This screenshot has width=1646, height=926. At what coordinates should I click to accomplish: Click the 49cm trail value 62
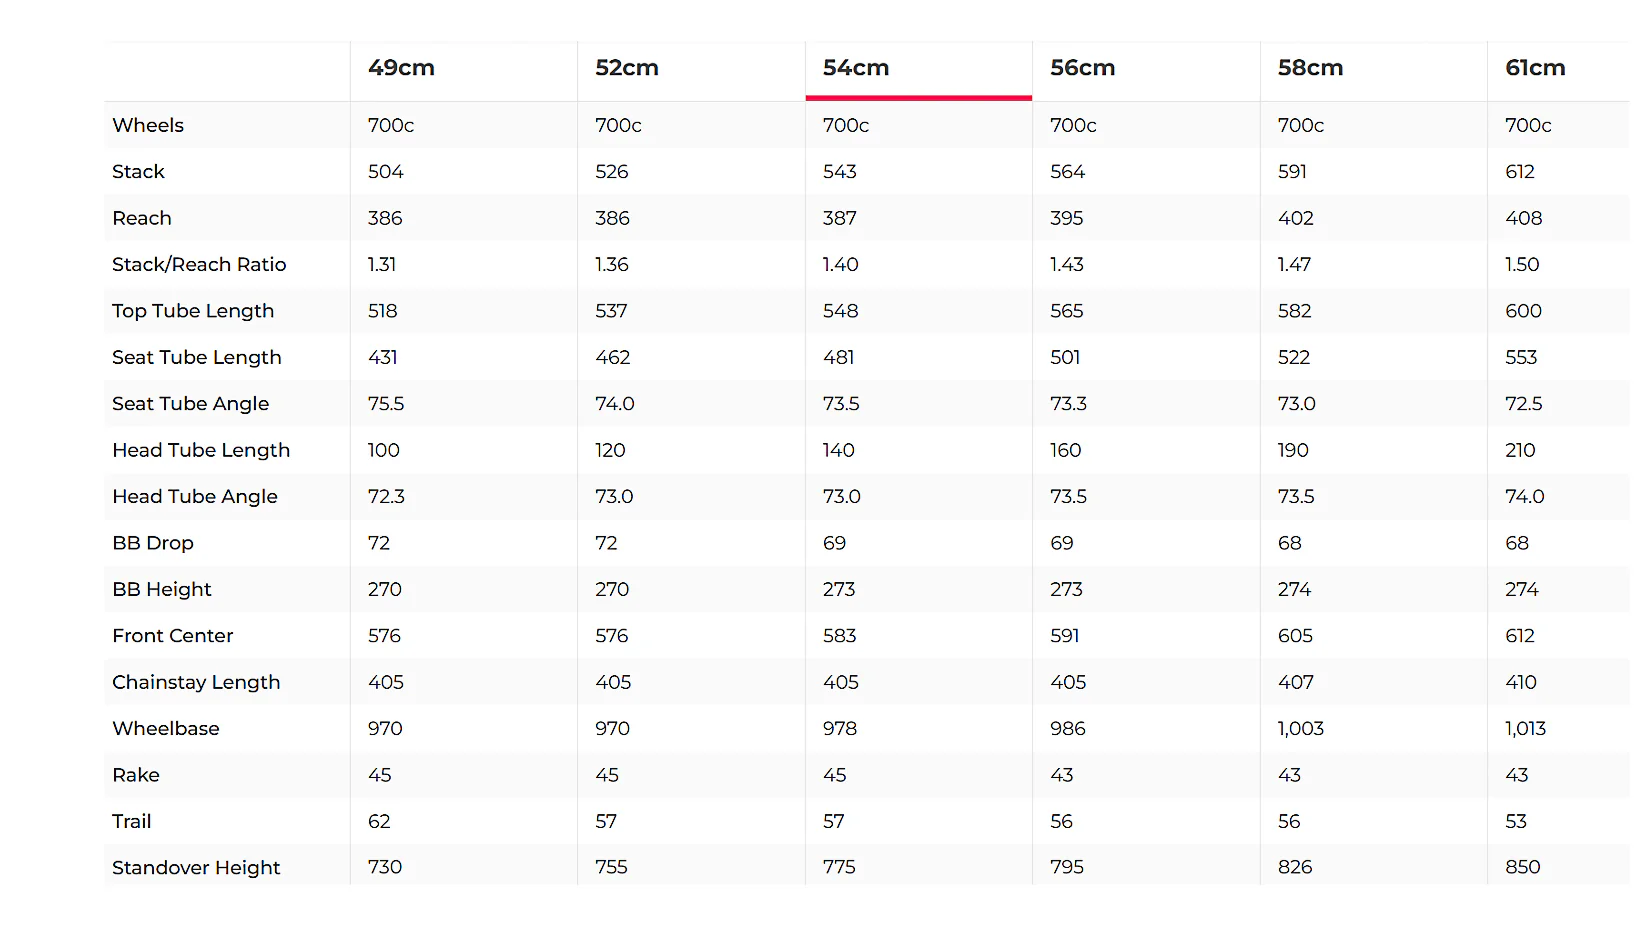[379, 821]
